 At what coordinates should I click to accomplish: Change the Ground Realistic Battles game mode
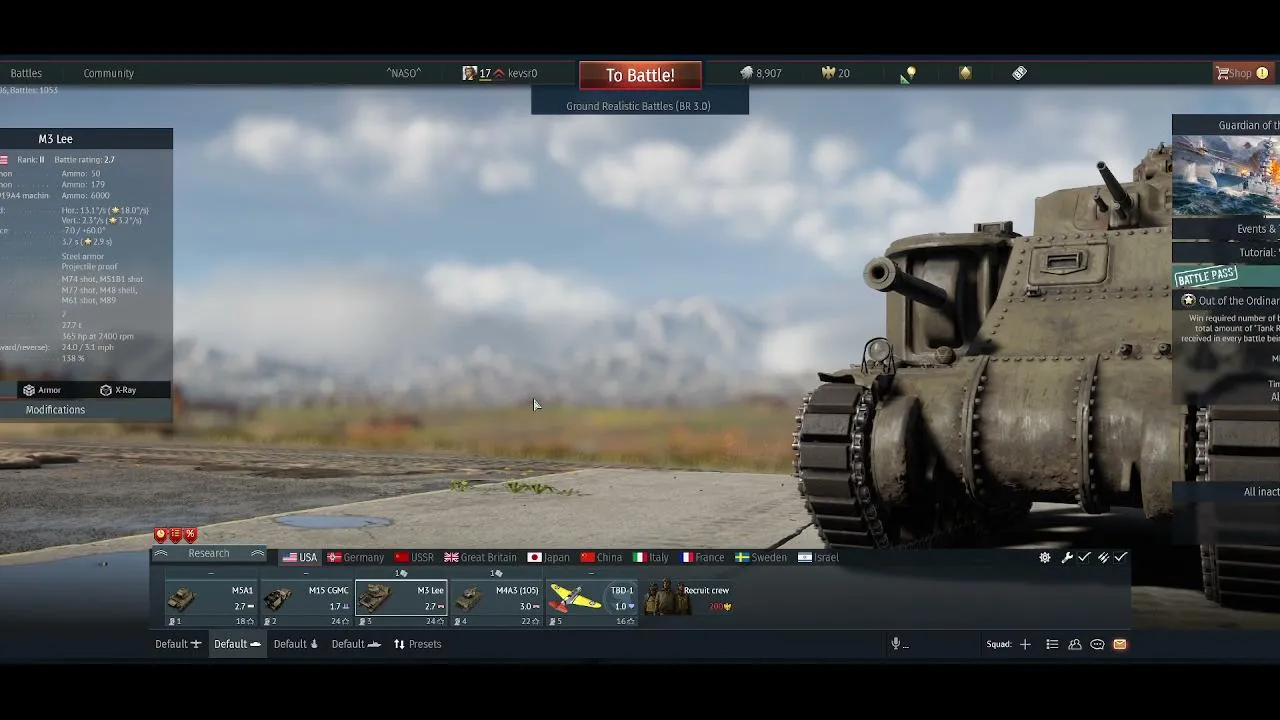[639, 106]
